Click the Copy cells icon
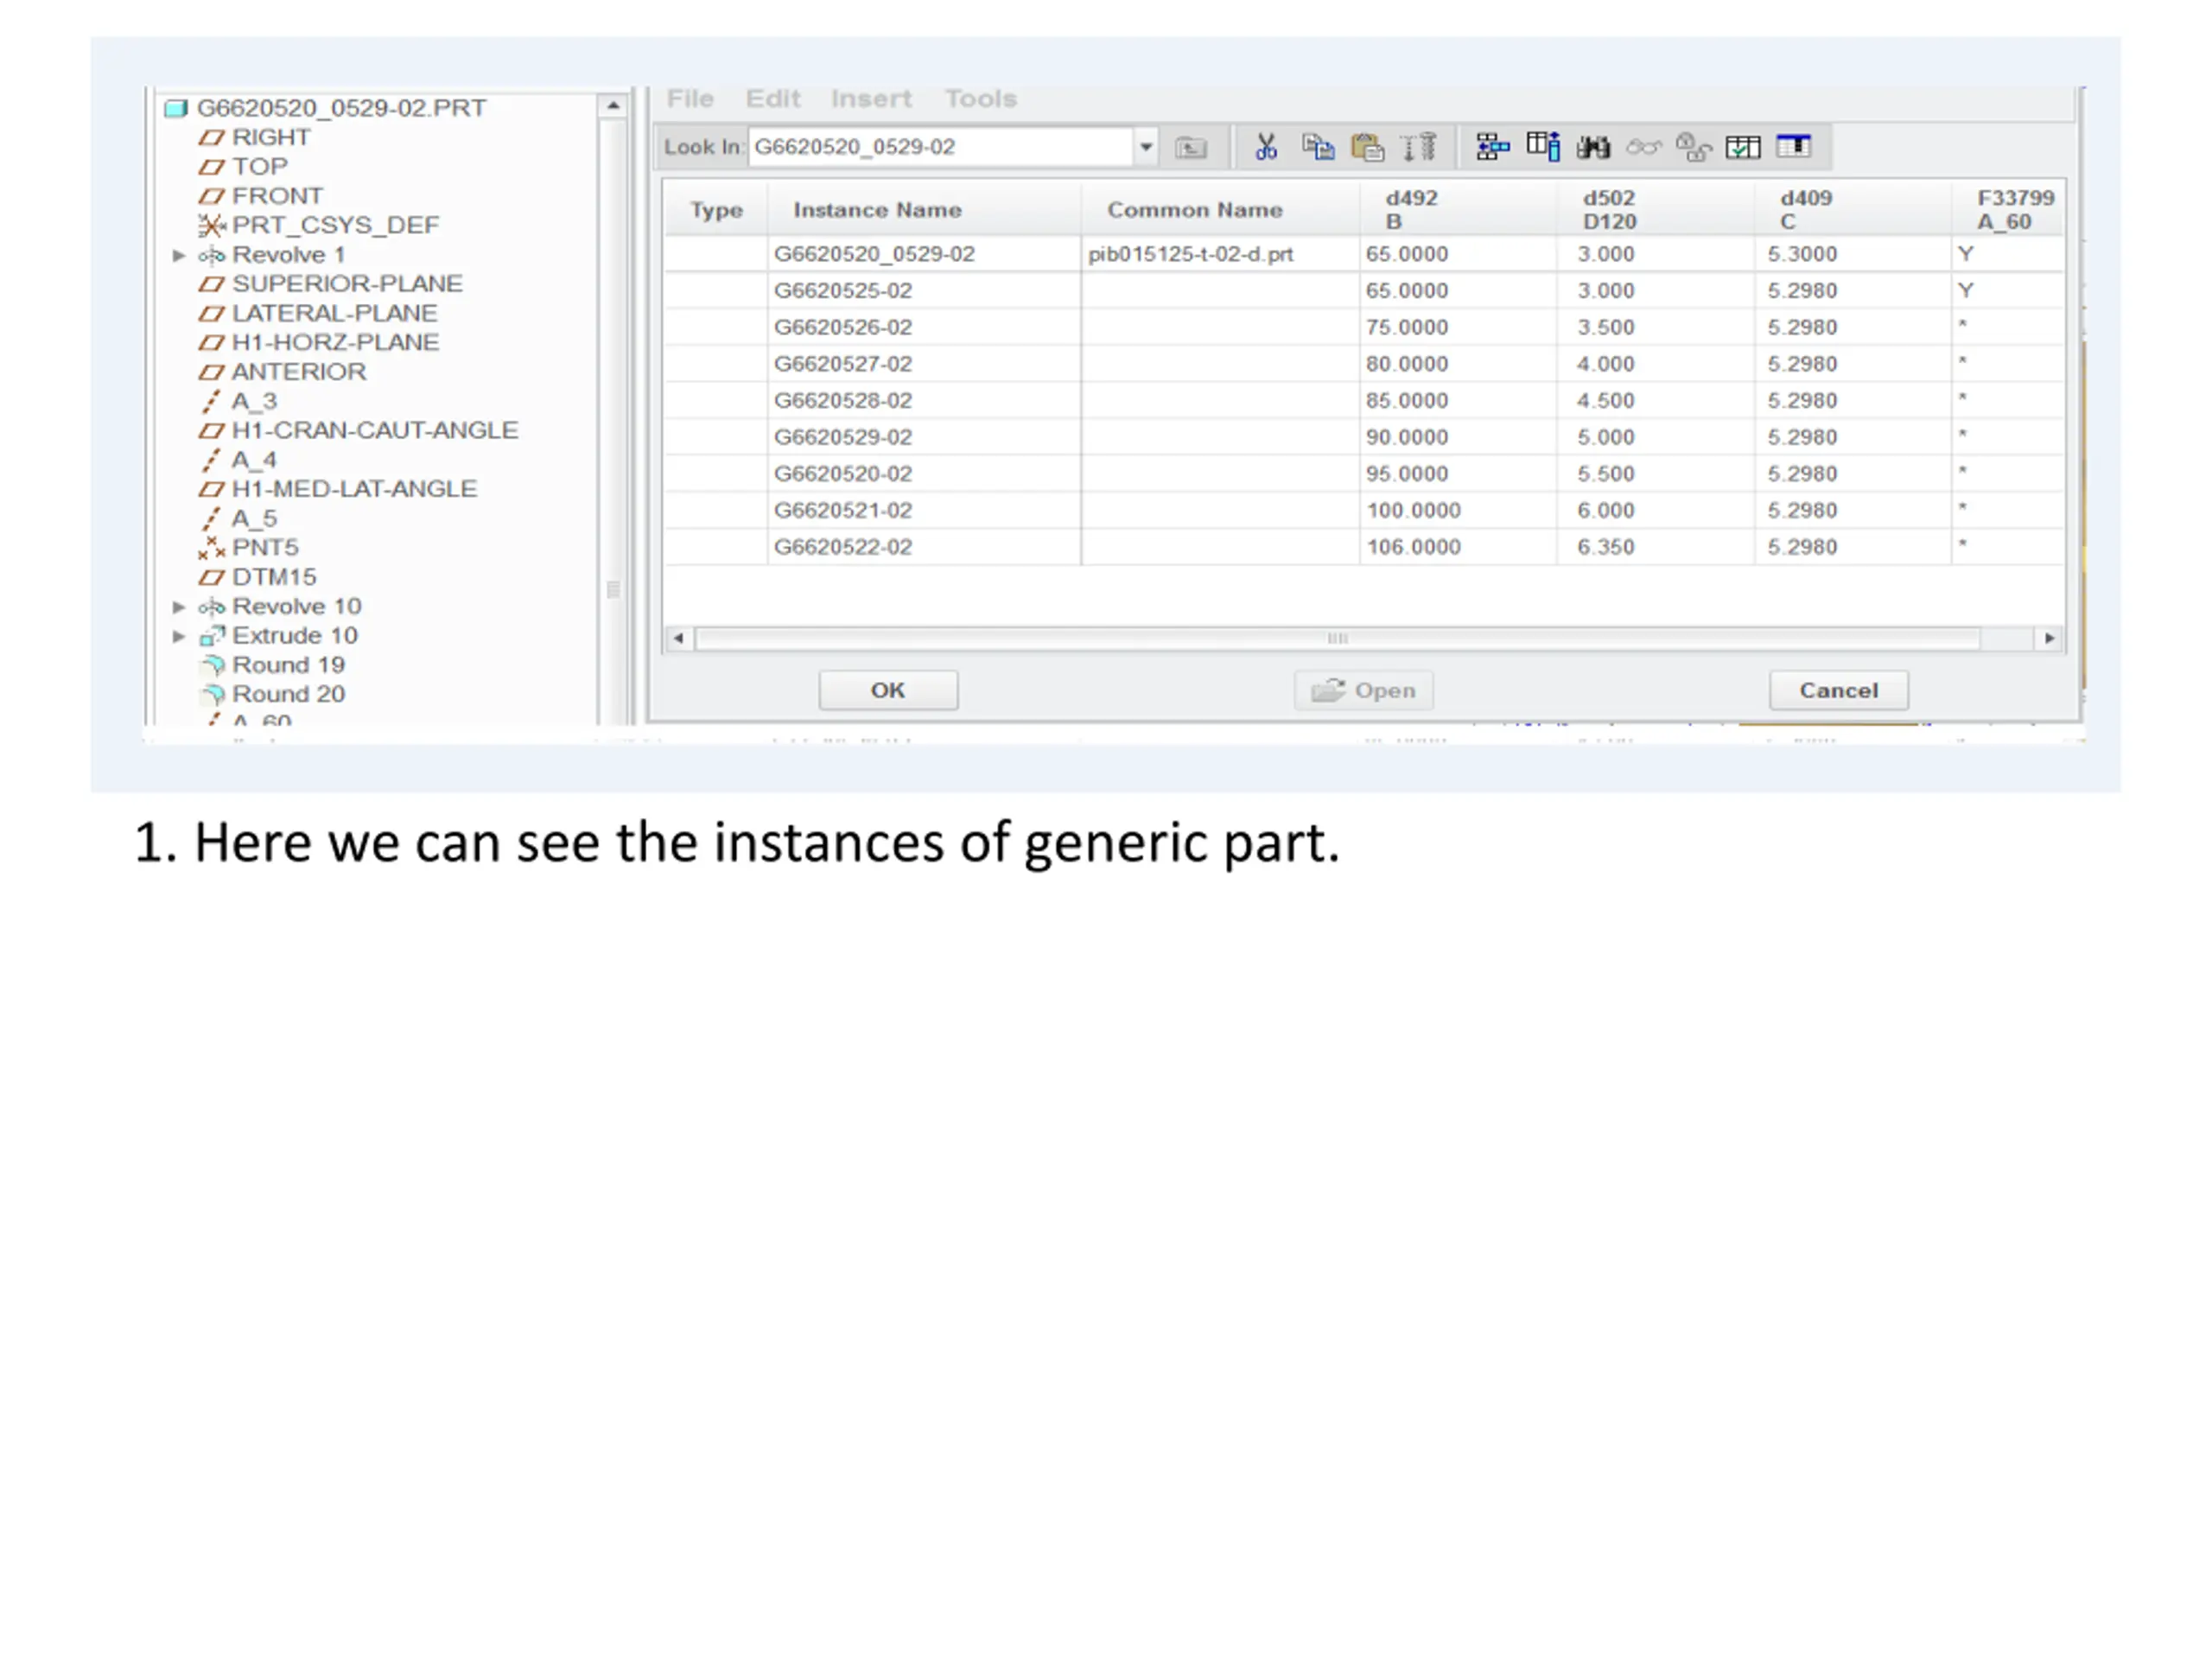 [1318, 147]
